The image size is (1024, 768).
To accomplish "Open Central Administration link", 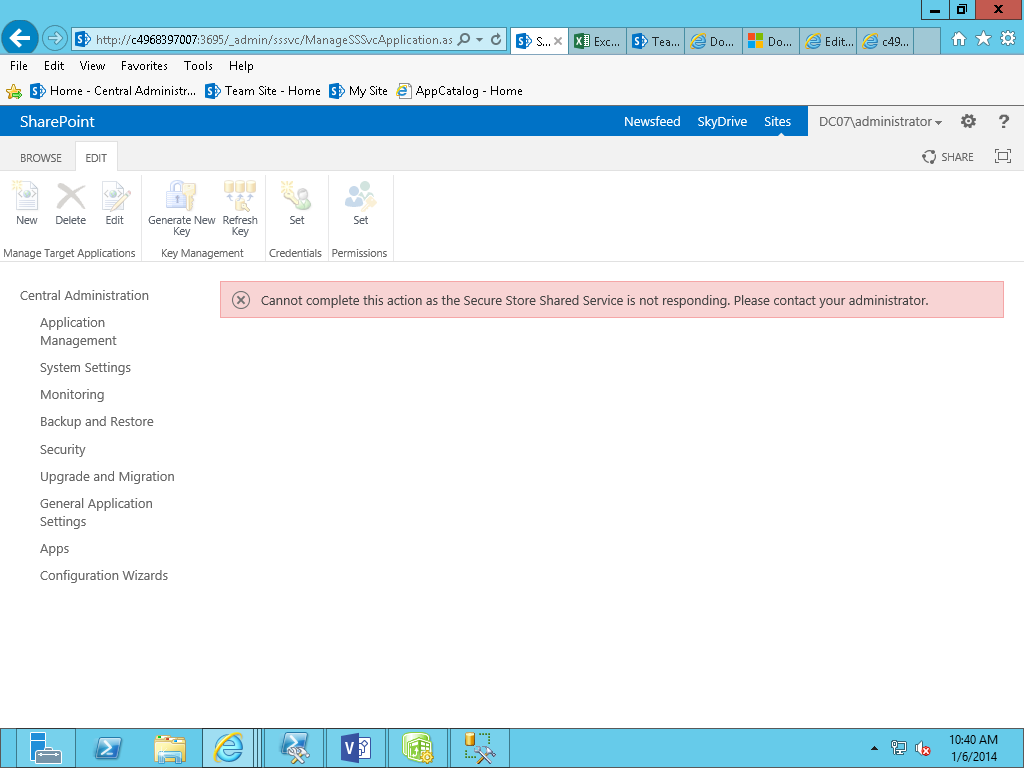I will (84, 295).
